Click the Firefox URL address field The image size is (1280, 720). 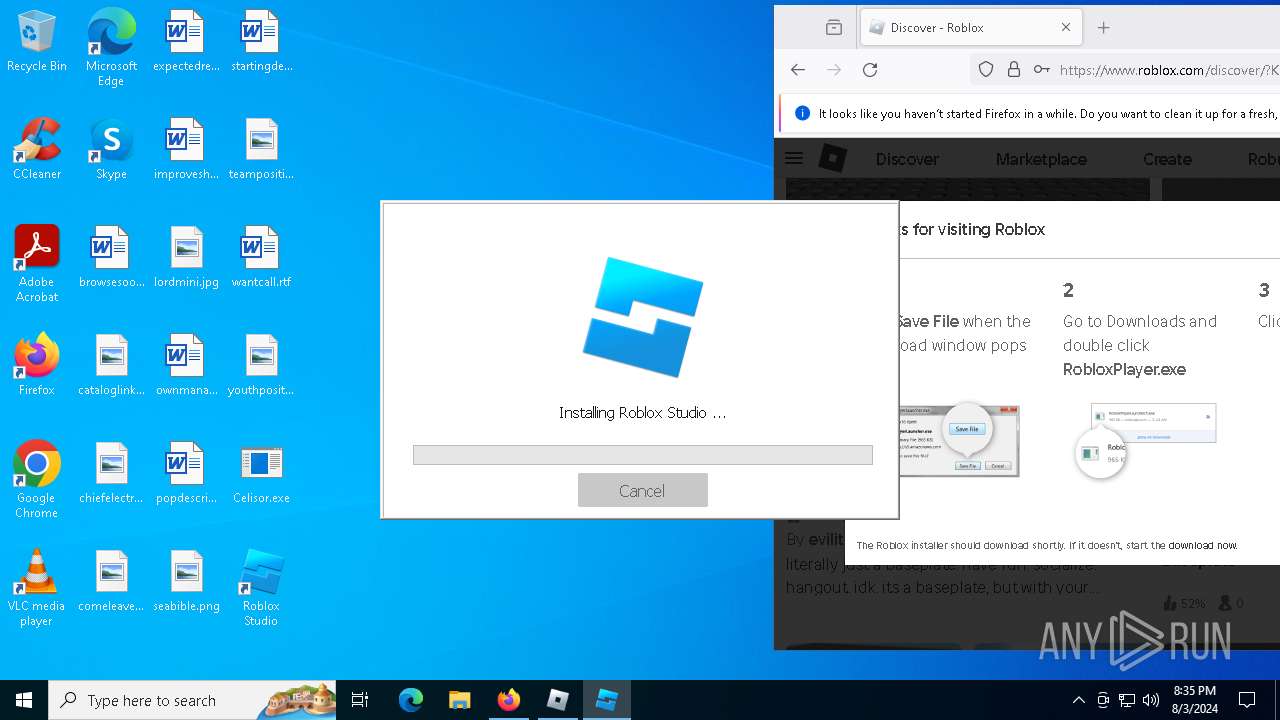coord(1168,70)
